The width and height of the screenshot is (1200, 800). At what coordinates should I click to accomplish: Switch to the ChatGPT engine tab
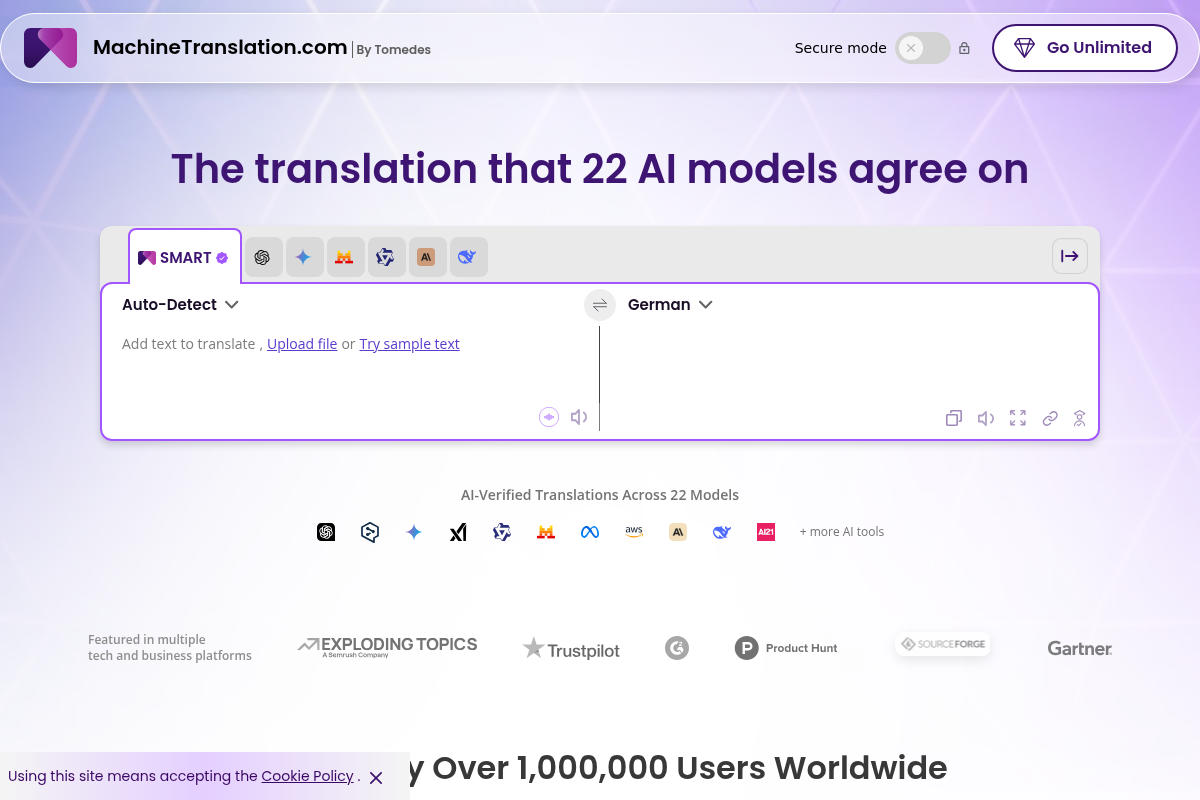(262, 257)
